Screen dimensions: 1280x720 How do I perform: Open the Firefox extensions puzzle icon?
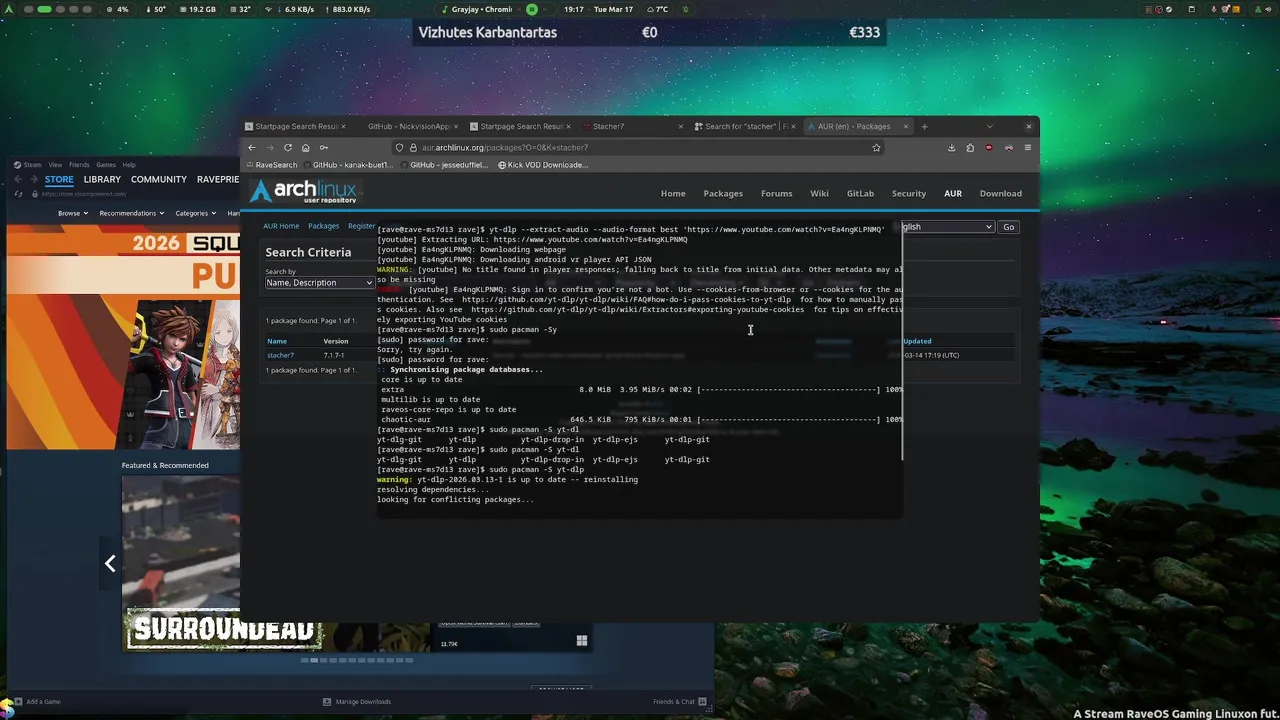click(970, 147)
